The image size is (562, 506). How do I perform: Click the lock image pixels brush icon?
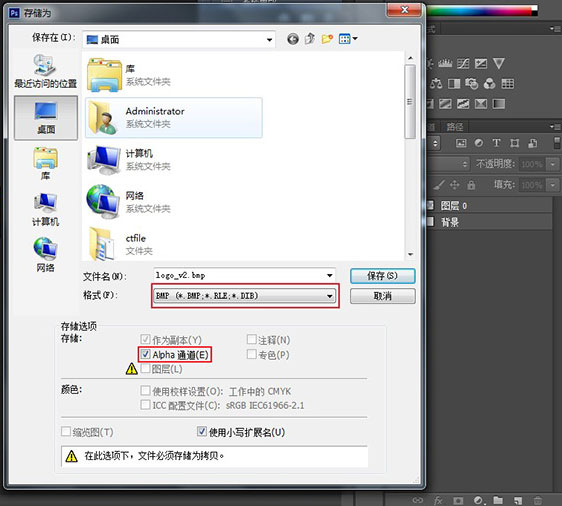(x=439, y=185)
